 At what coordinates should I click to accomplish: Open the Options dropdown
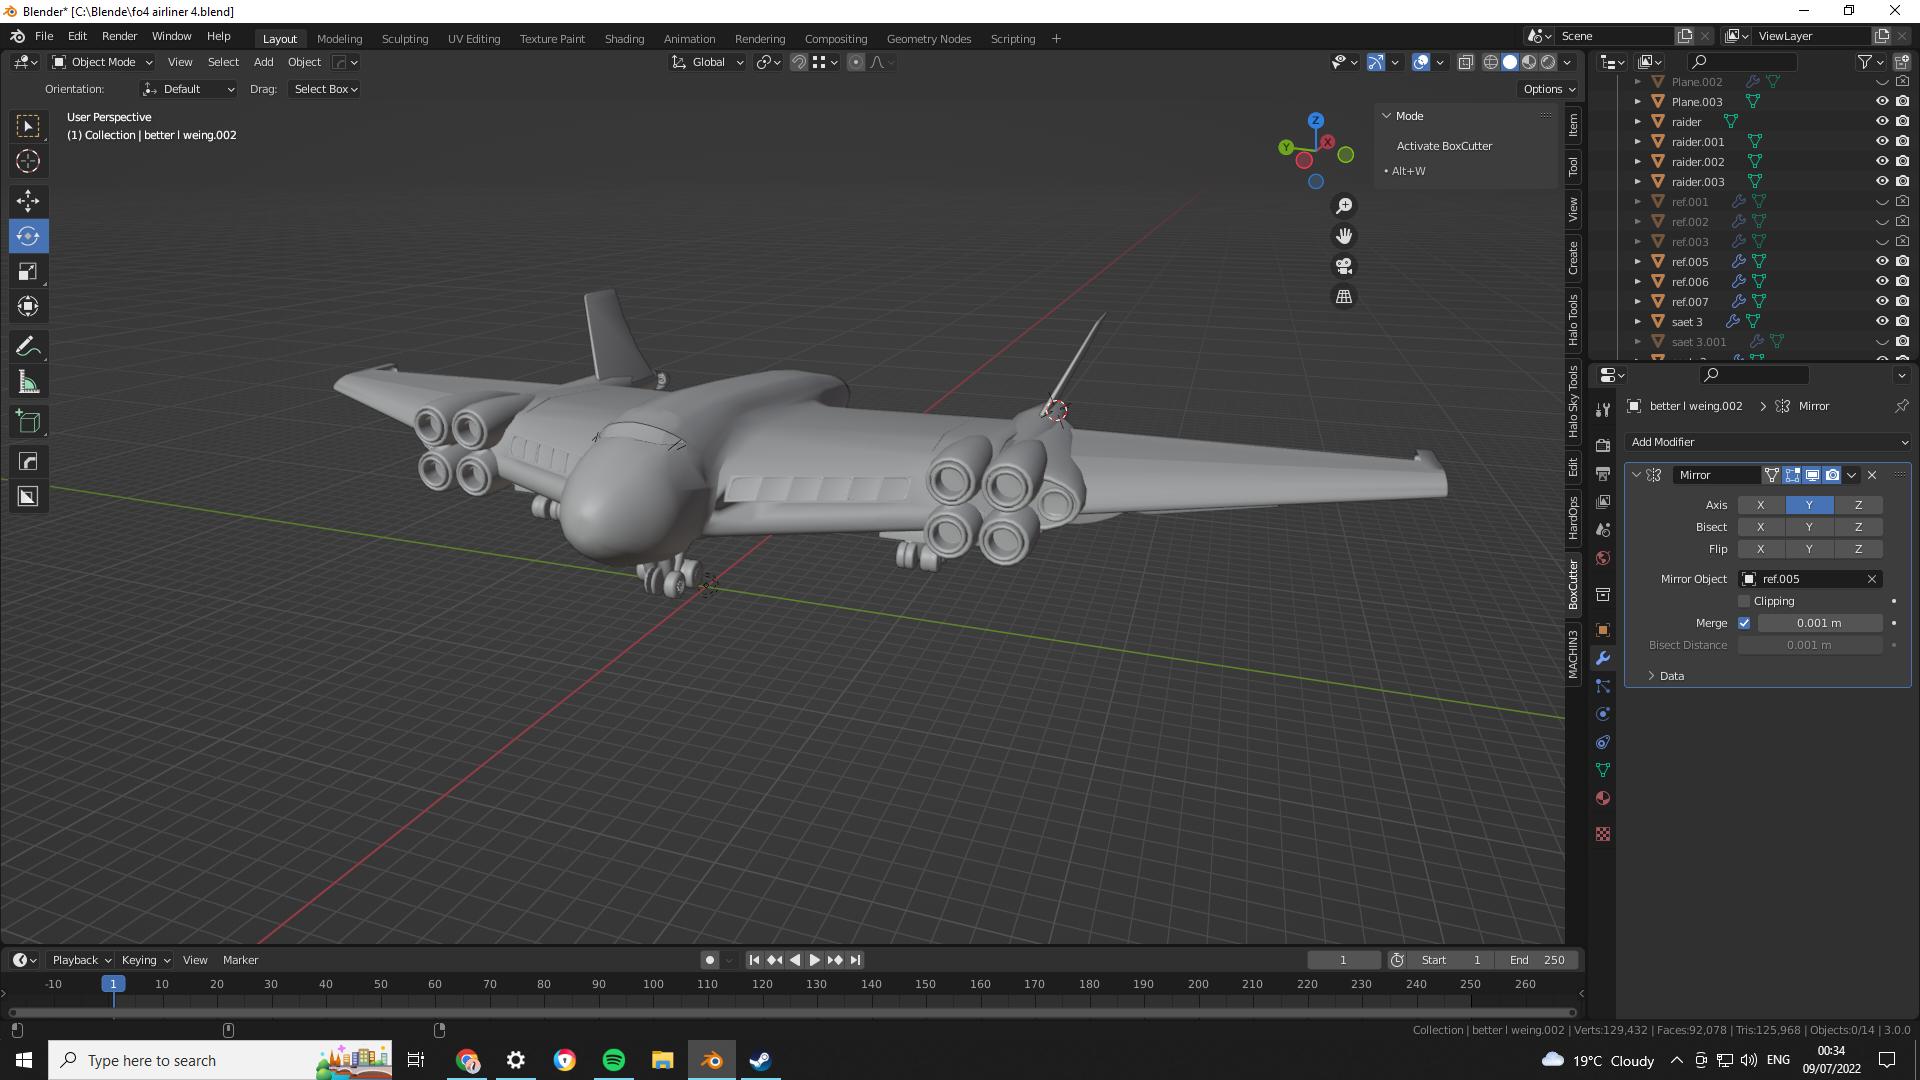click(x=1548, y=89)
